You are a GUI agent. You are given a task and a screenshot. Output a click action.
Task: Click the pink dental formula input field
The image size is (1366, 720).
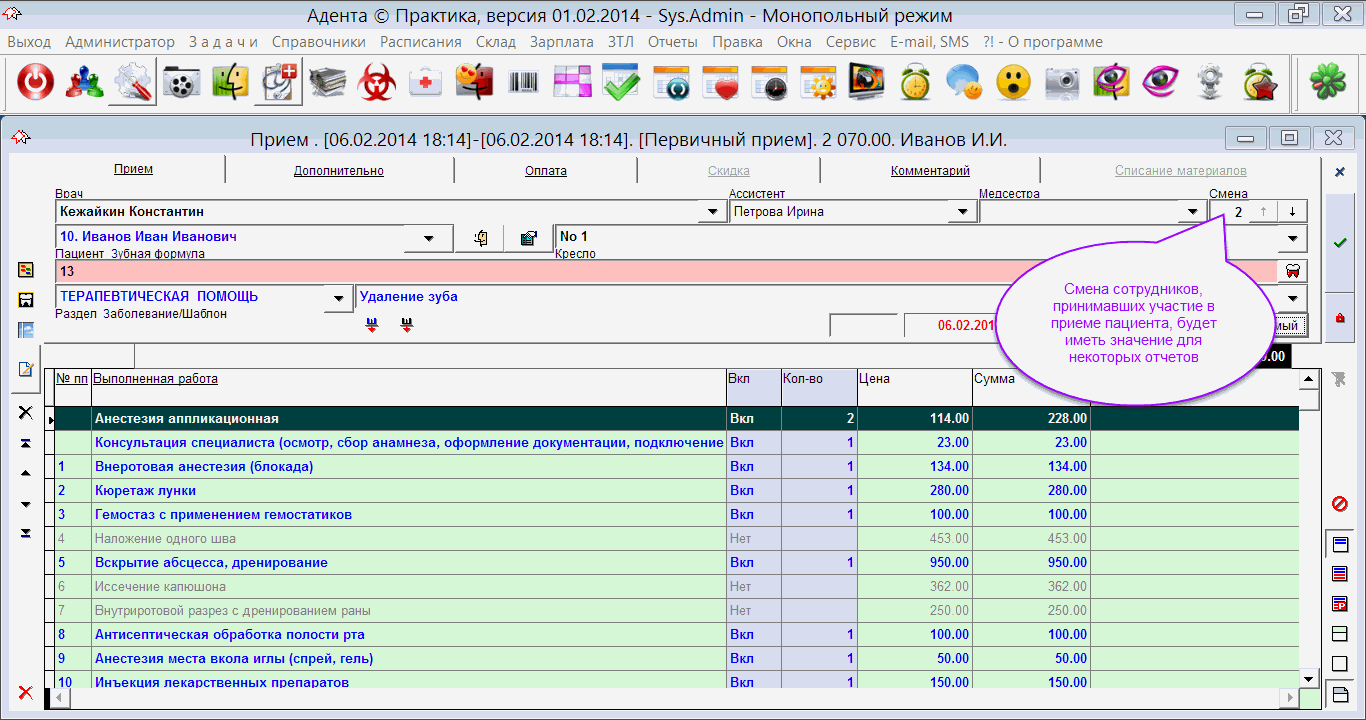coord(660,271)
